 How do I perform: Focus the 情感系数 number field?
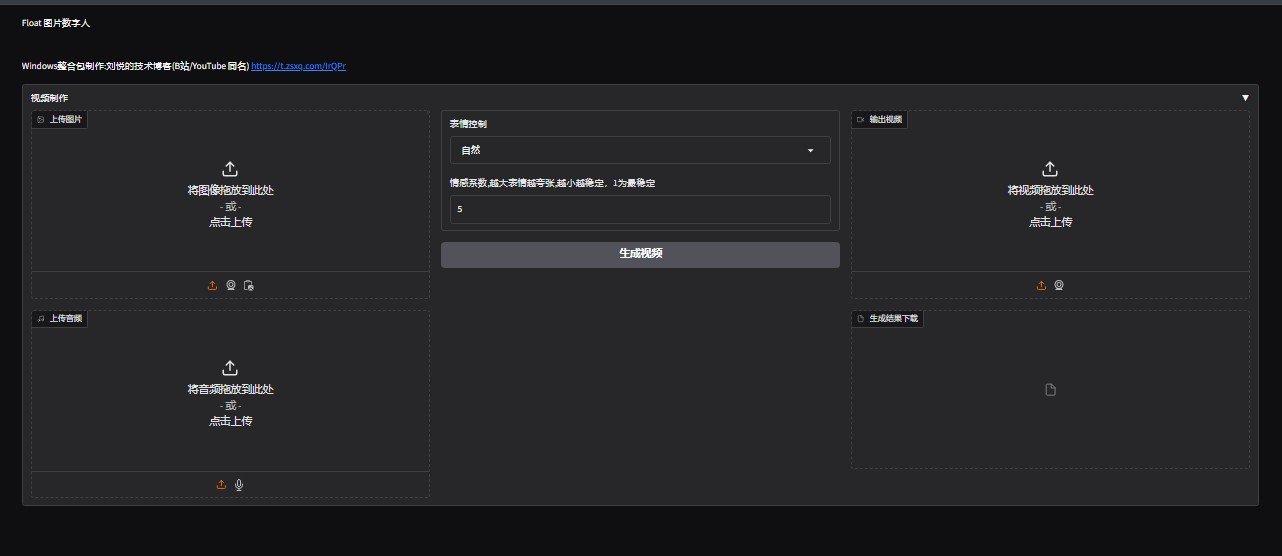coord(640,210)
